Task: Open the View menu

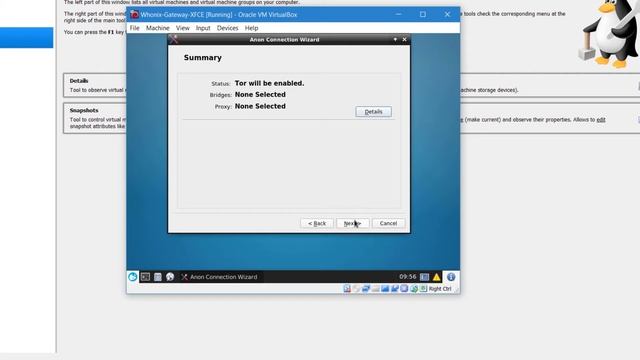Action: 182,28
